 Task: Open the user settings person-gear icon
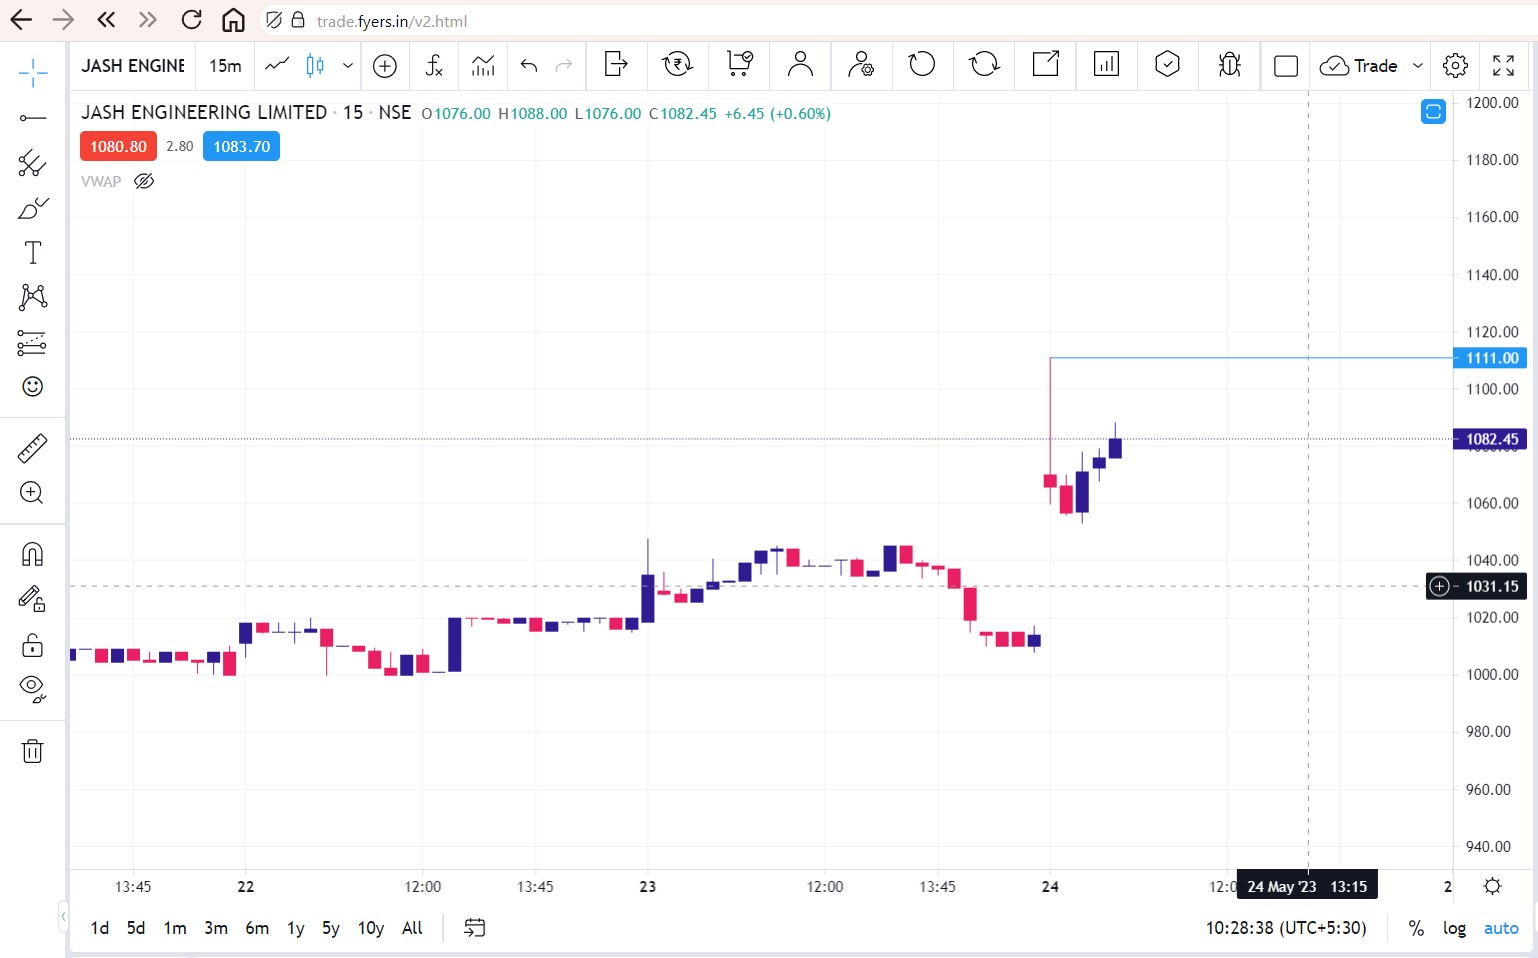coord(861,65)
